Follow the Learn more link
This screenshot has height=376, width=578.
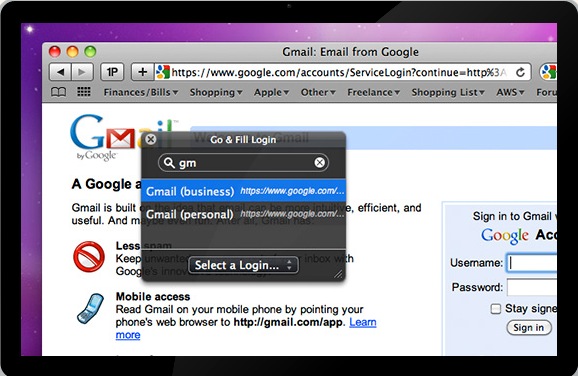tap(363, 322)
